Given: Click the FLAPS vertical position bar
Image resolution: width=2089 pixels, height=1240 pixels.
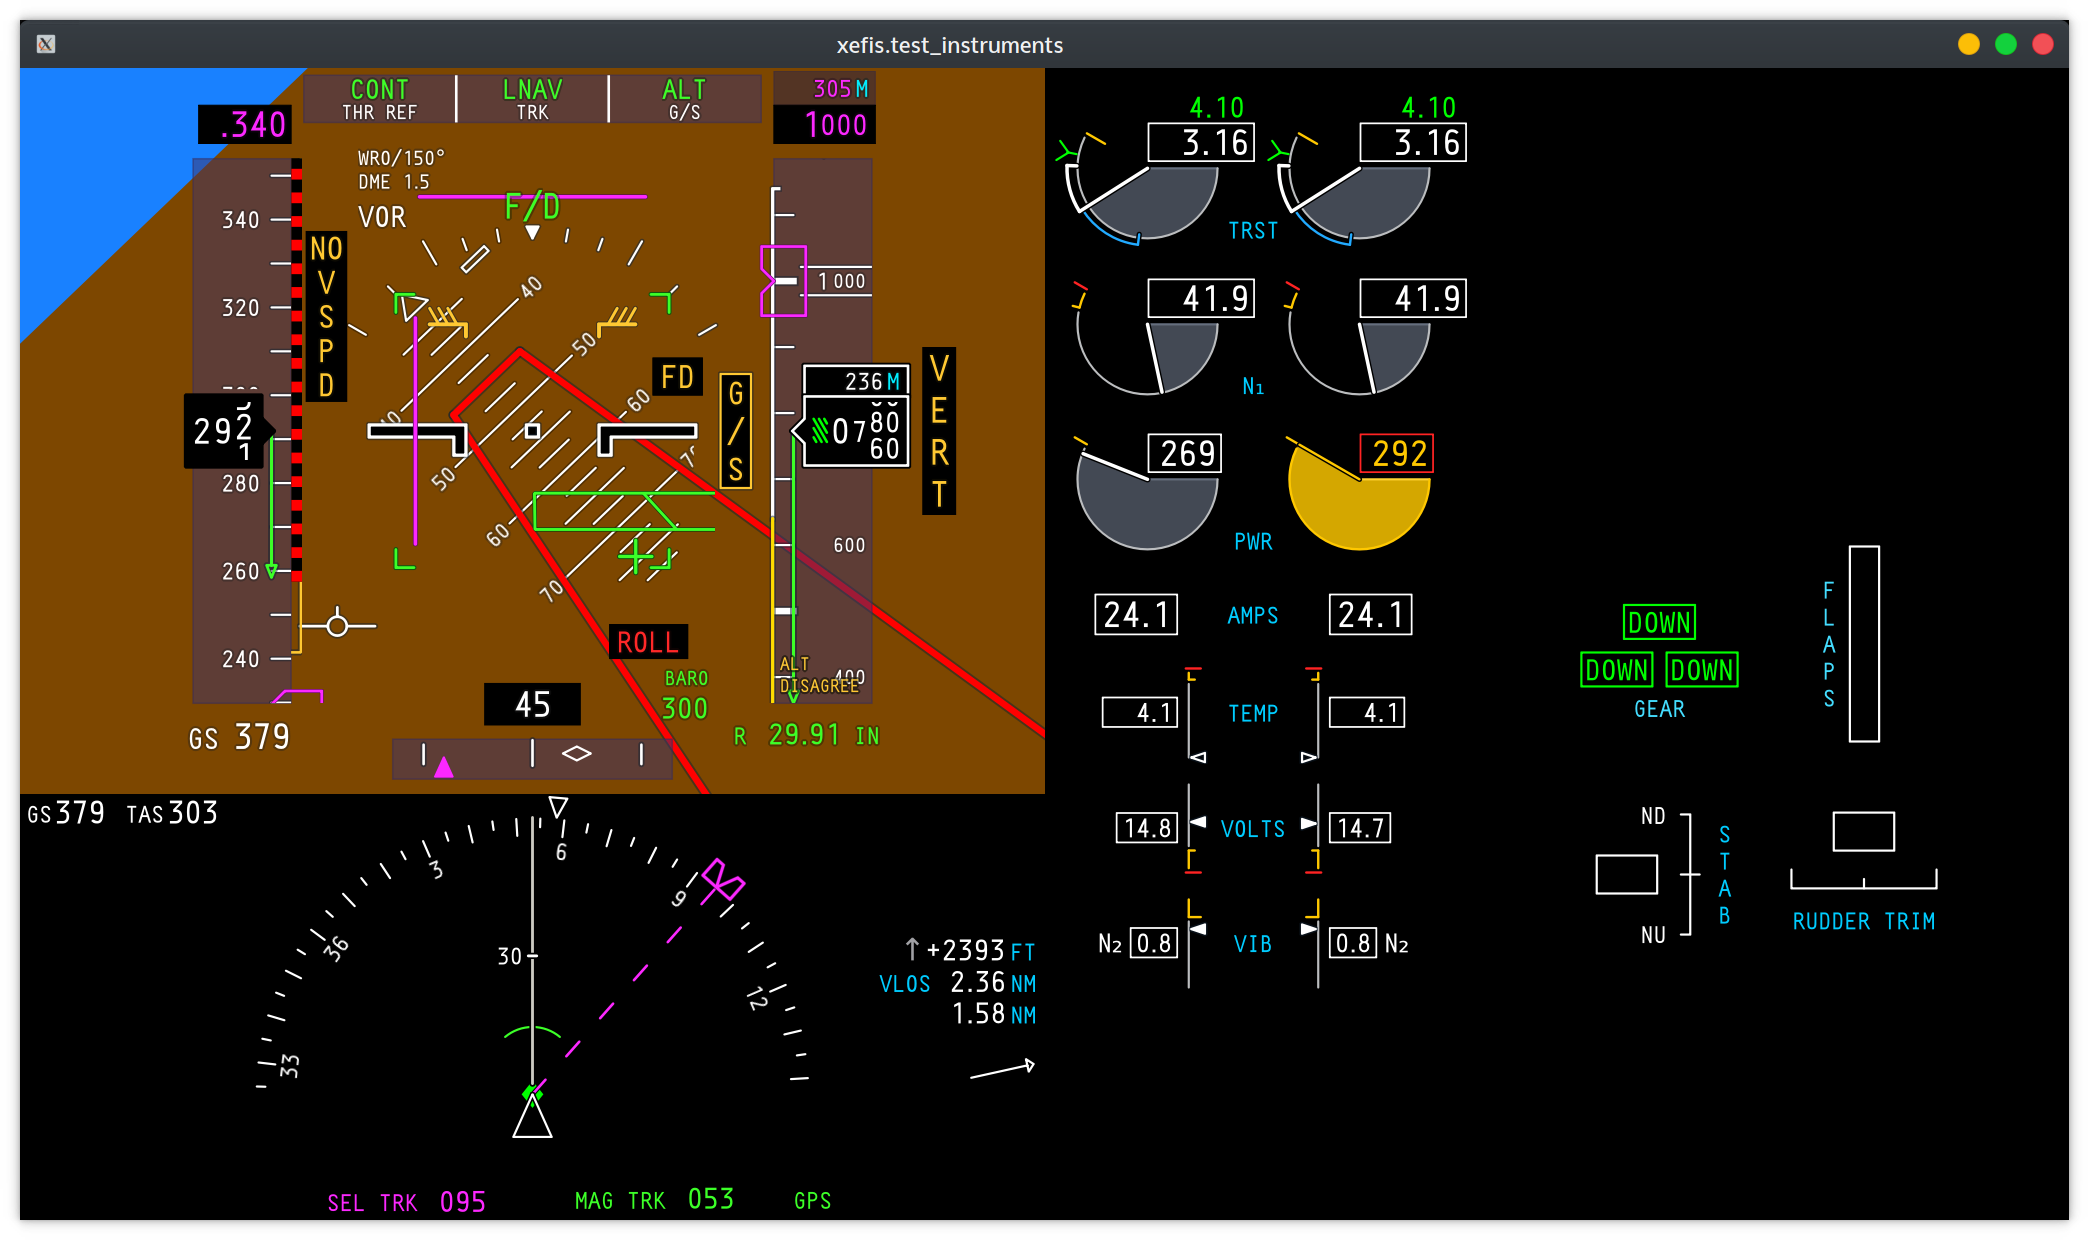Looking at the screenshot, I should (x=1864, y=643).
